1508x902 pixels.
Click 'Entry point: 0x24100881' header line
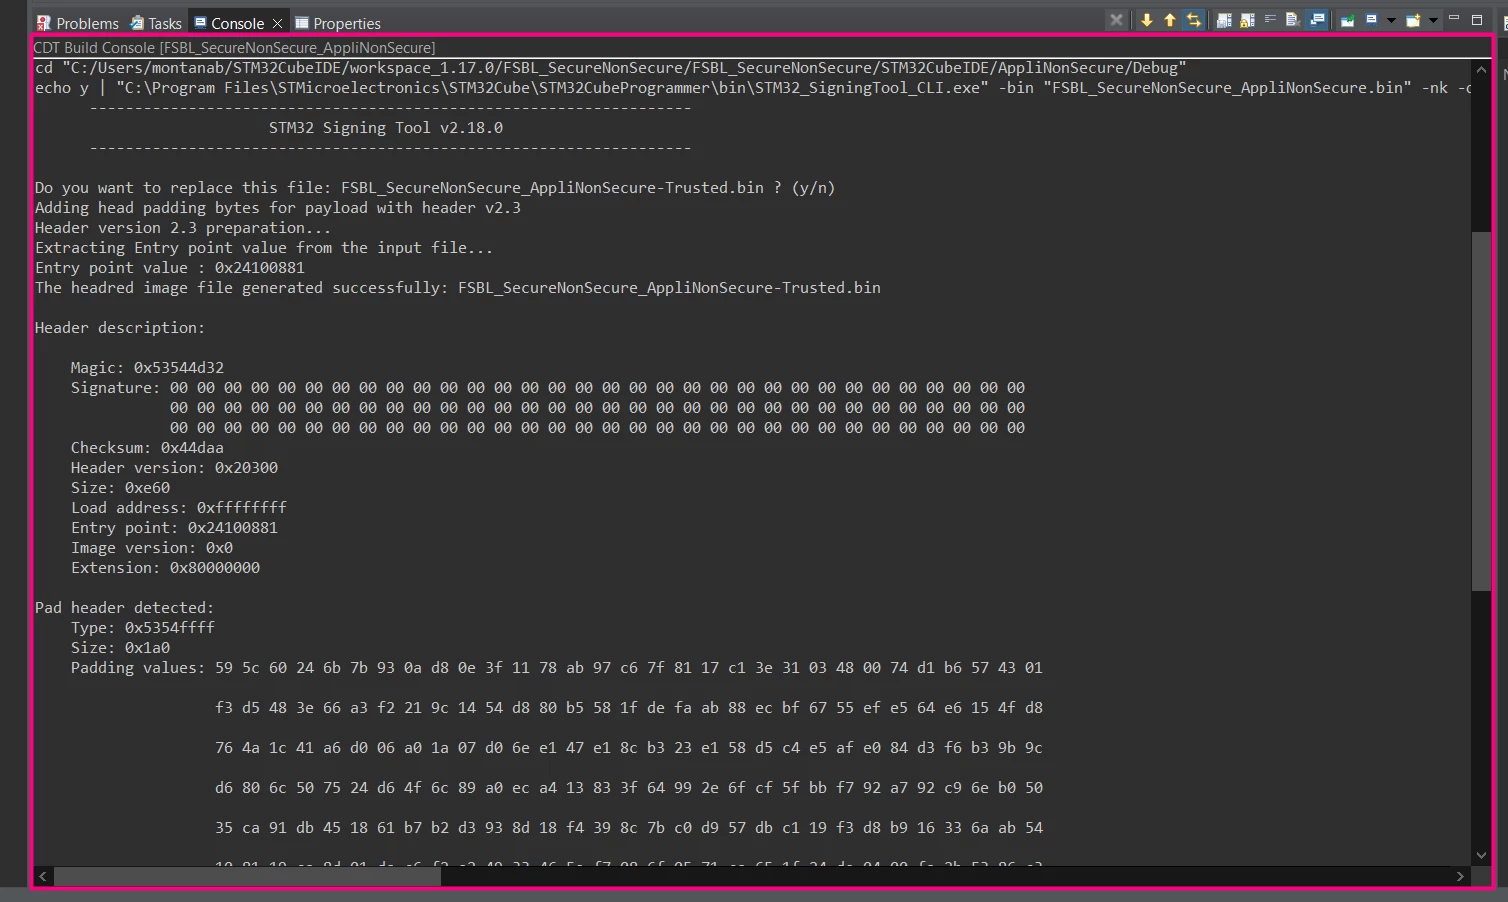click(x=174, y=527)
